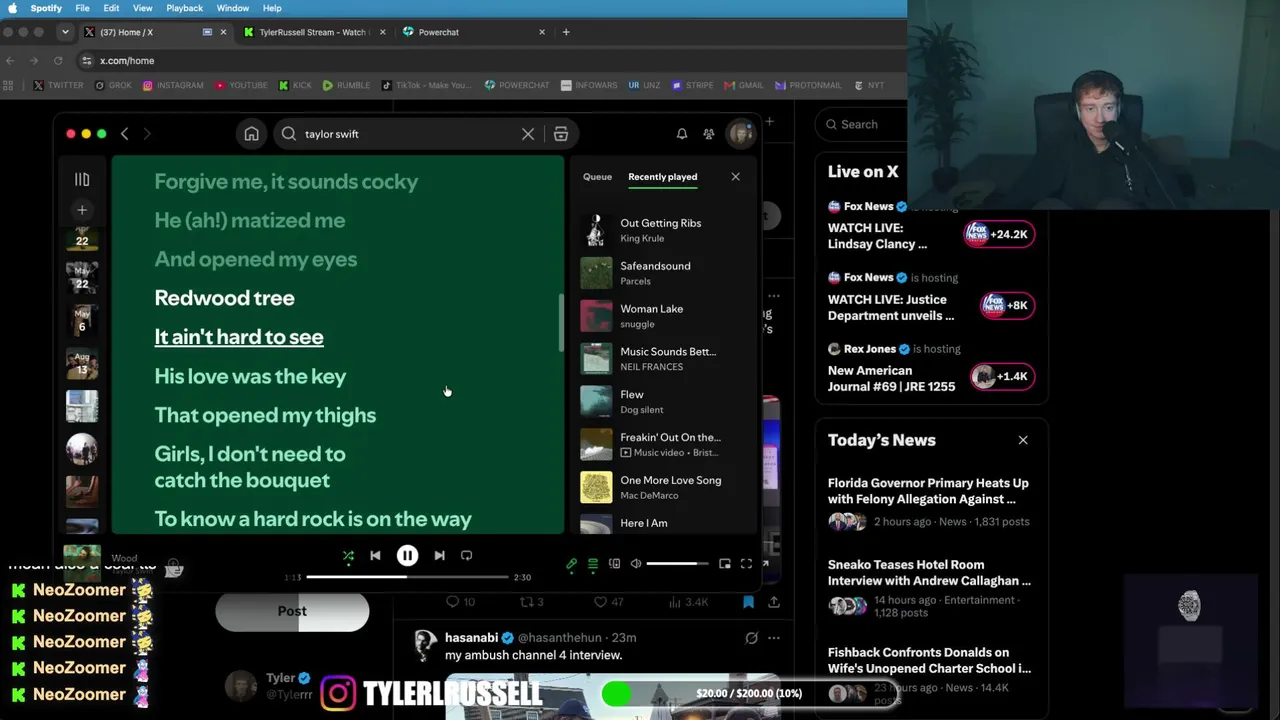The image size is (1280, 720).
Task: Open the STRIPE bookmark
Action: (x=692, y=86)
